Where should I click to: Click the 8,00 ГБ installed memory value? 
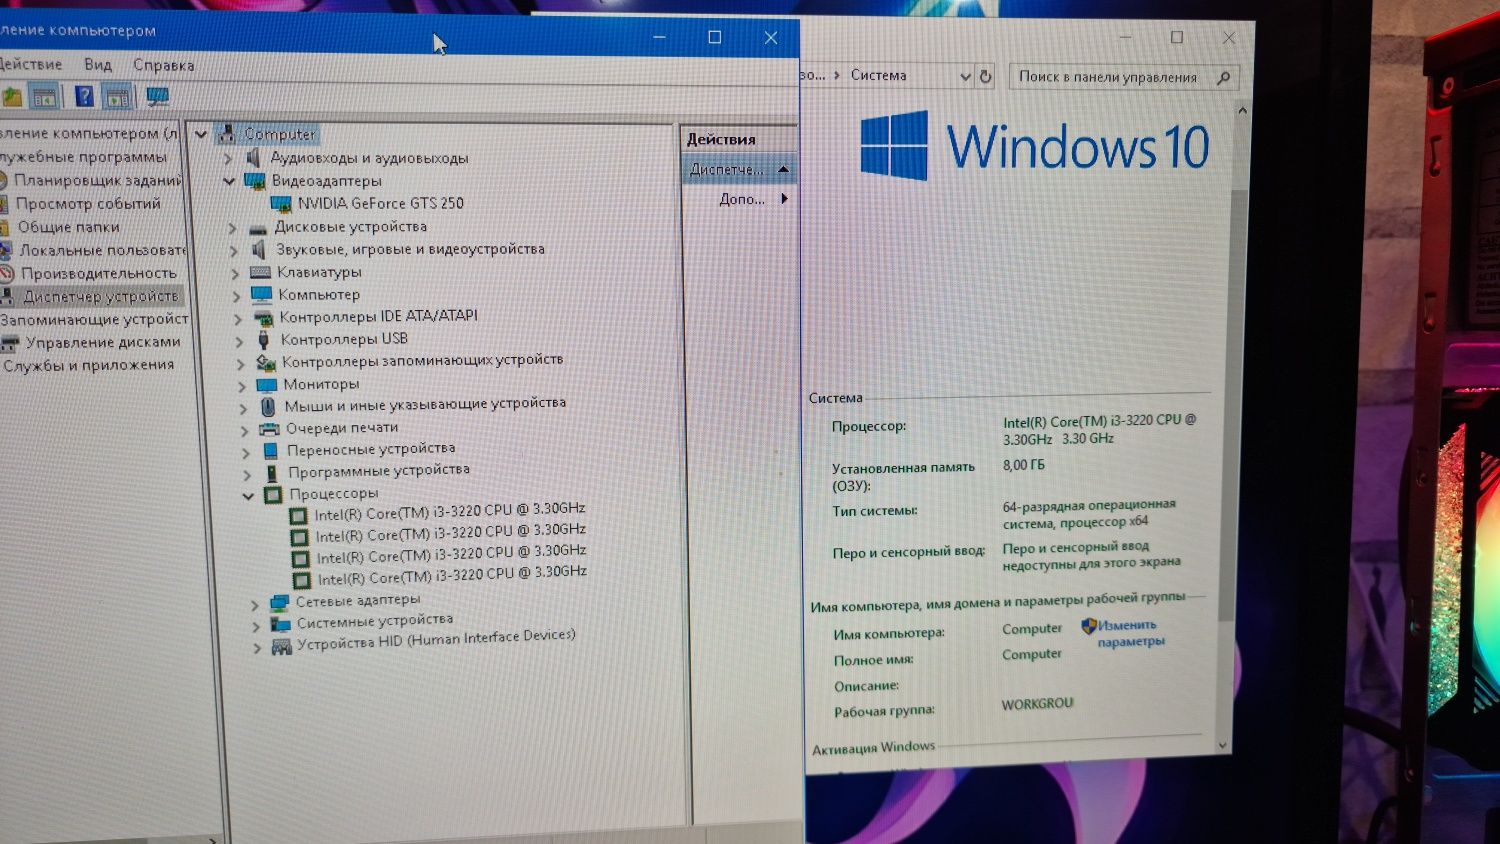(x=1023, y=465)
